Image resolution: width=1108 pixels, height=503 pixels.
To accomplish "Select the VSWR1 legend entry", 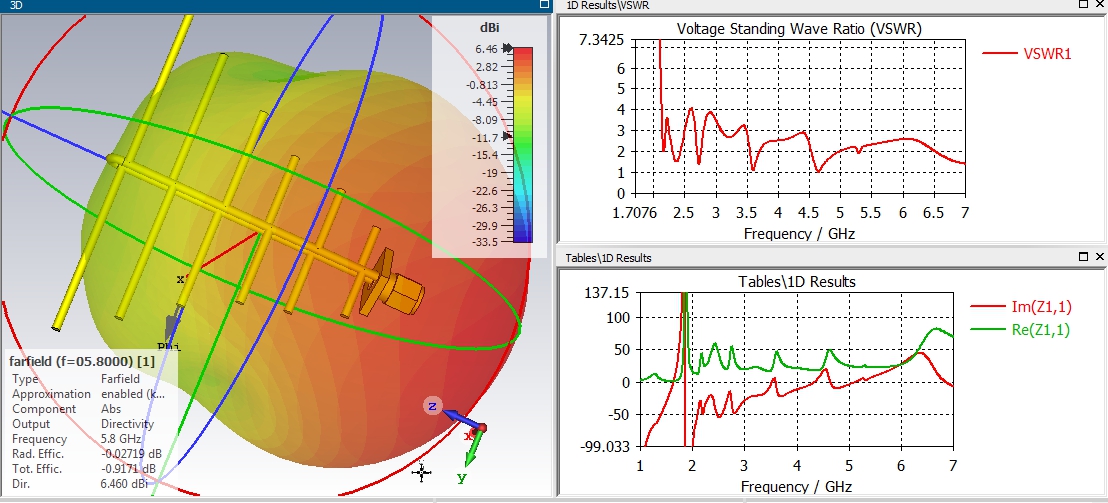I will point(1028,53).
